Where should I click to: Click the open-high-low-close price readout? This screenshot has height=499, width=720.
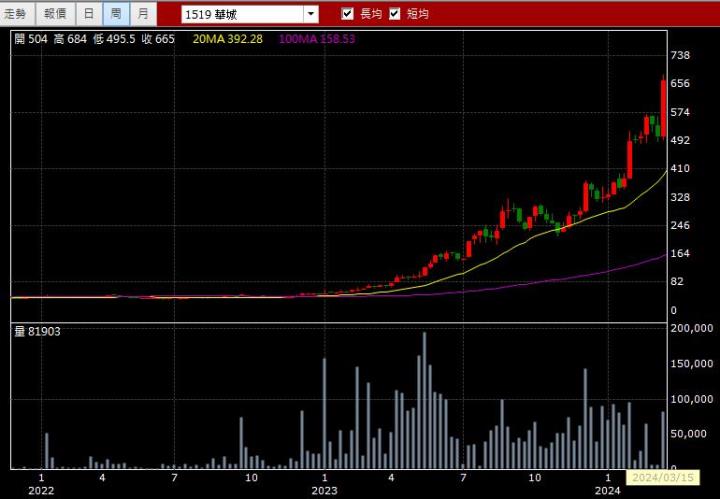click(x=94, y=39)
